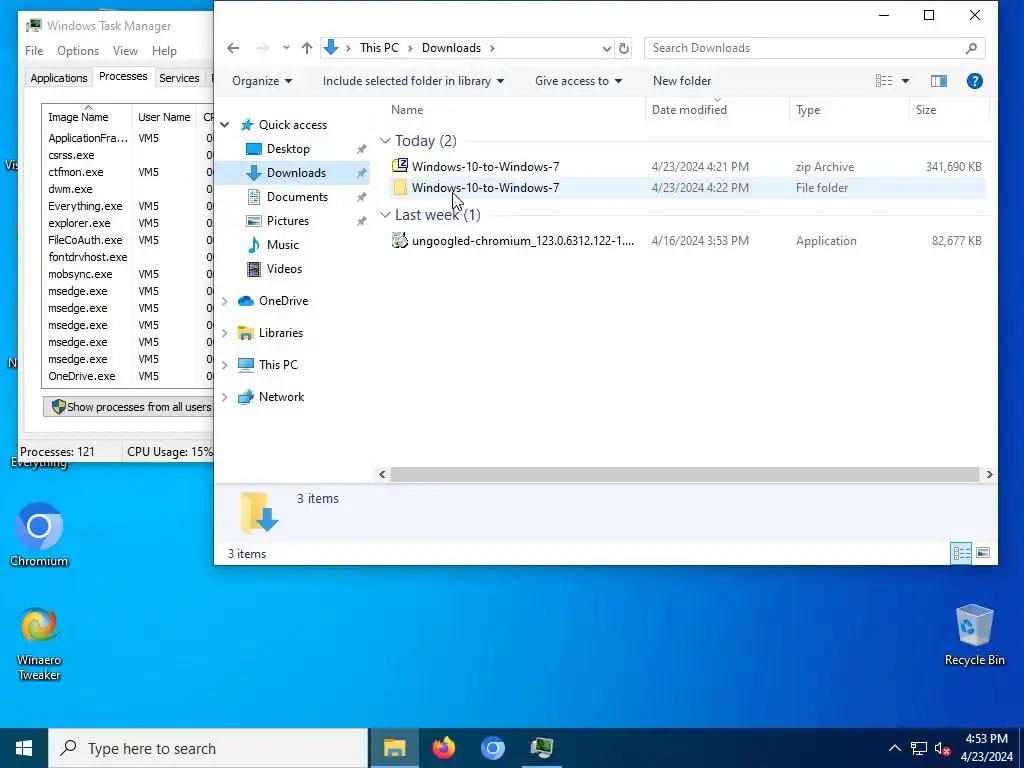This screenshot has height=768, width=1024.
Task: Click the muted volume tray icon
Action: tap(942, 748)
